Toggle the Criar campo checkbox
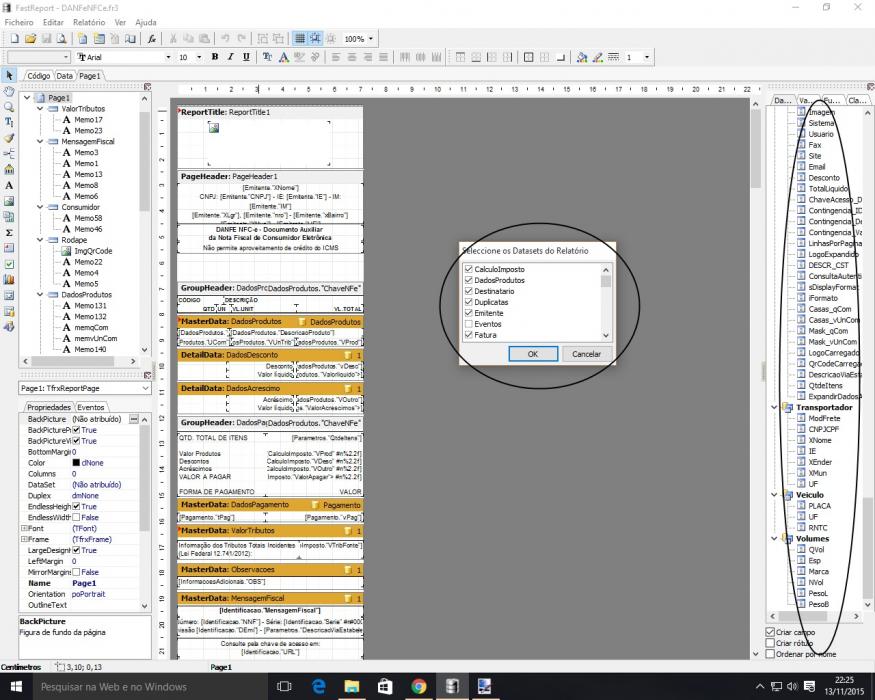Viewport: 875px width, 700px height. 770,632
